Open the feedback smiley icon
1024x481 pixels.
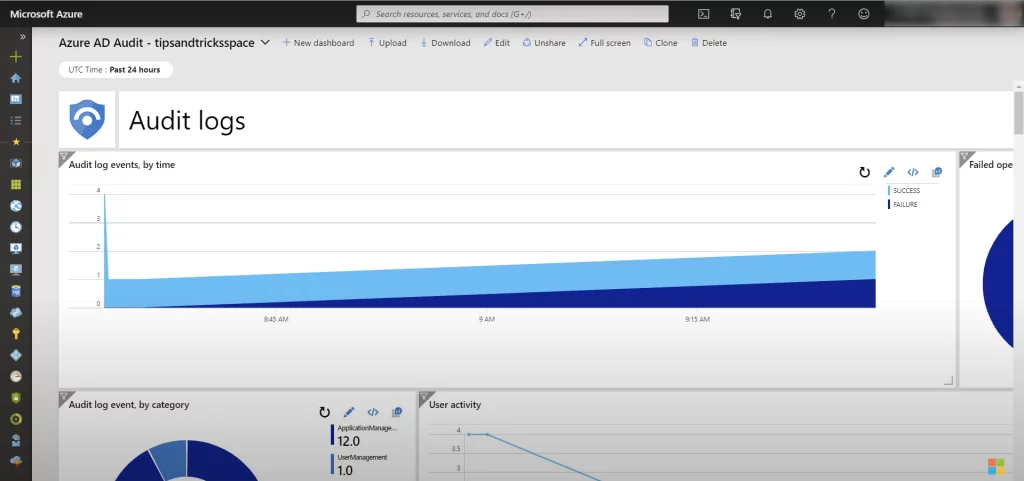864,14
